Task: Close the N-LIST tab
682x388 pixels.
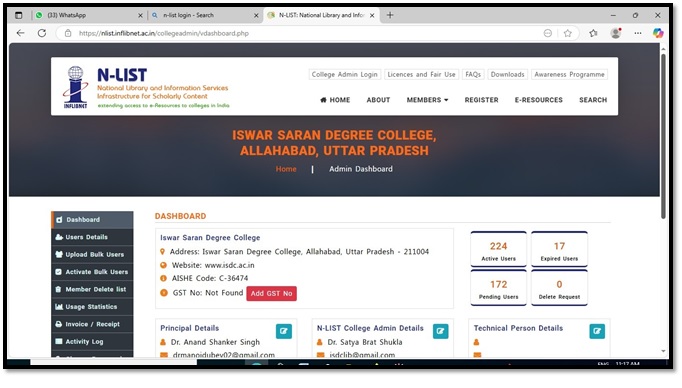Action: click(372, 15)
